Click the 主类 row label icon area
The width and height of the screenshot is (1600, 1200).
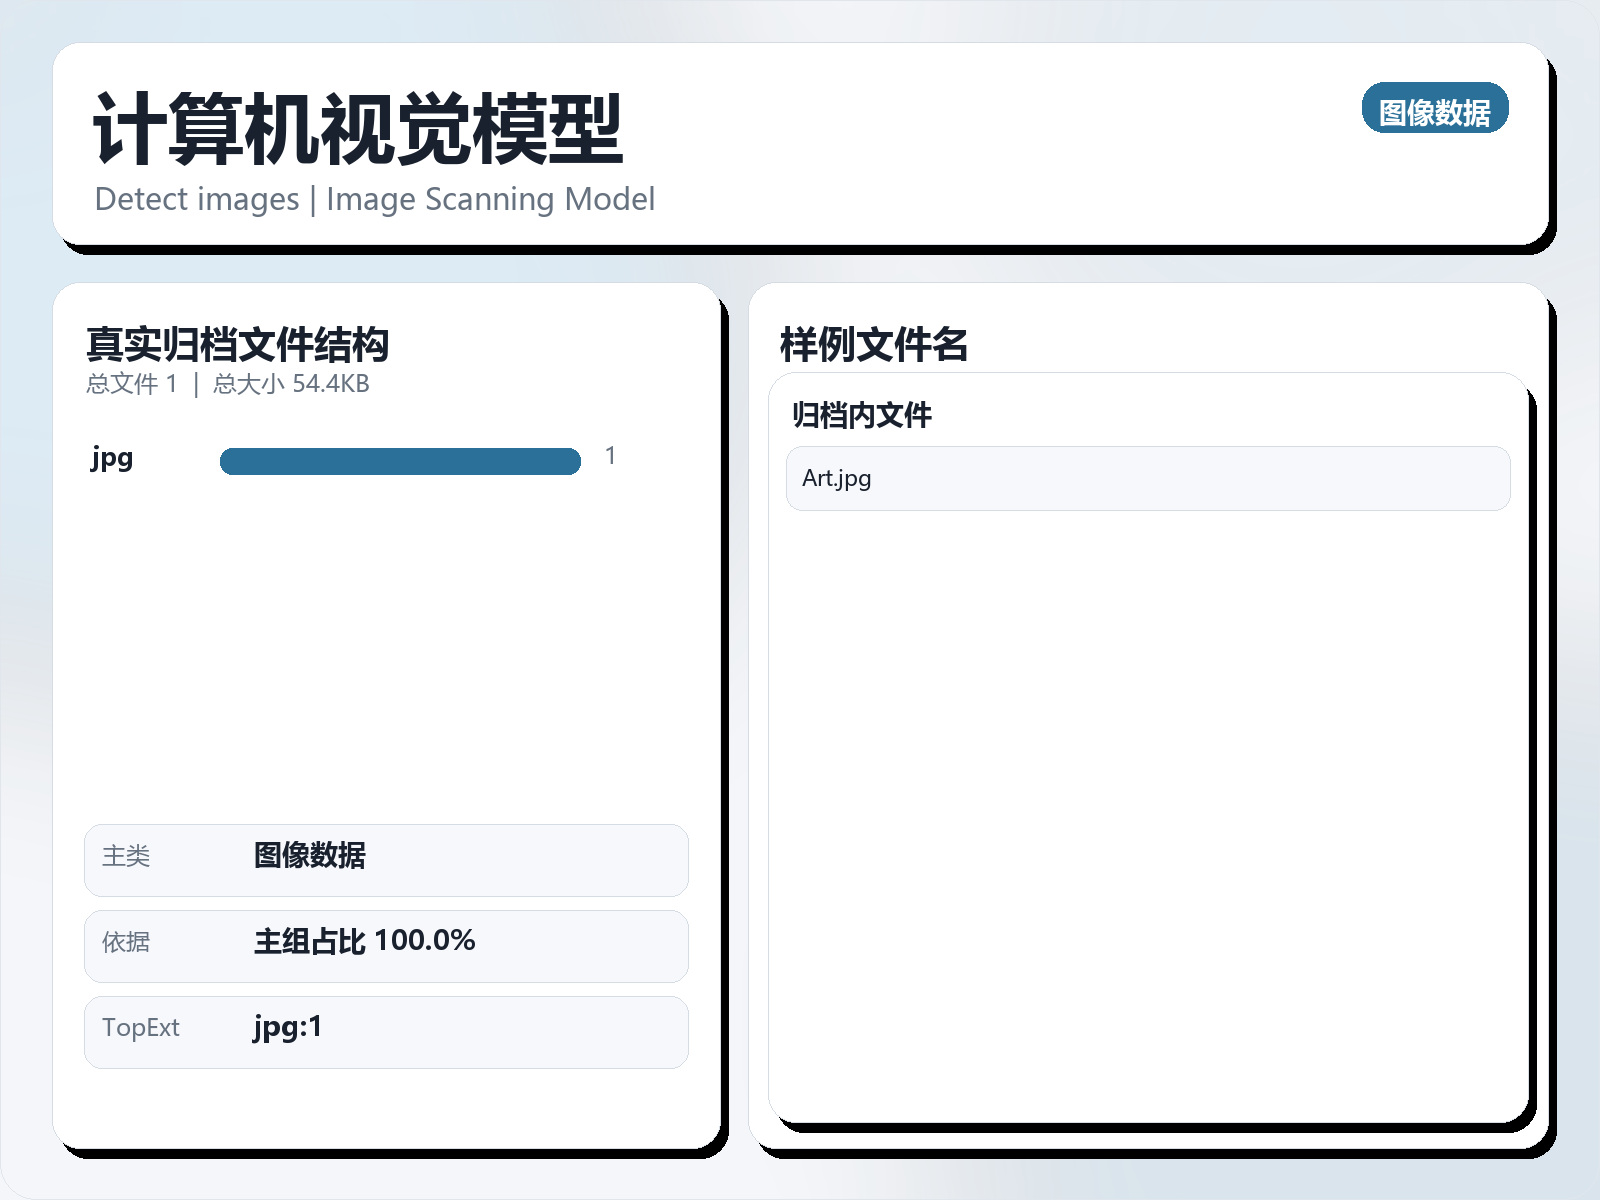pos(126,858)
